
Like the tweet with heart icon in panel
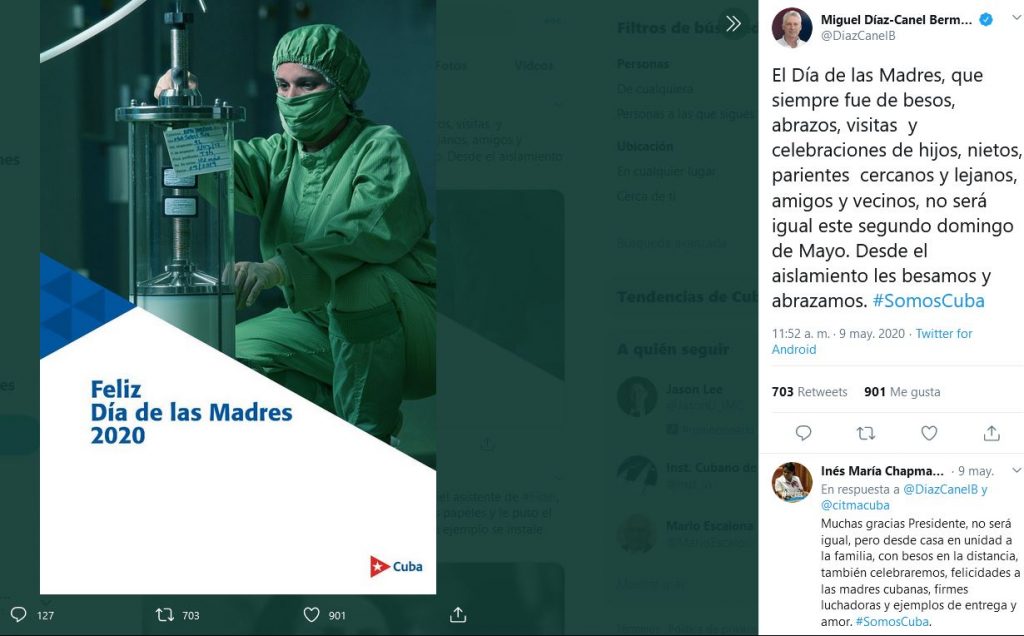pyautogui.click(x=929, y=432)
